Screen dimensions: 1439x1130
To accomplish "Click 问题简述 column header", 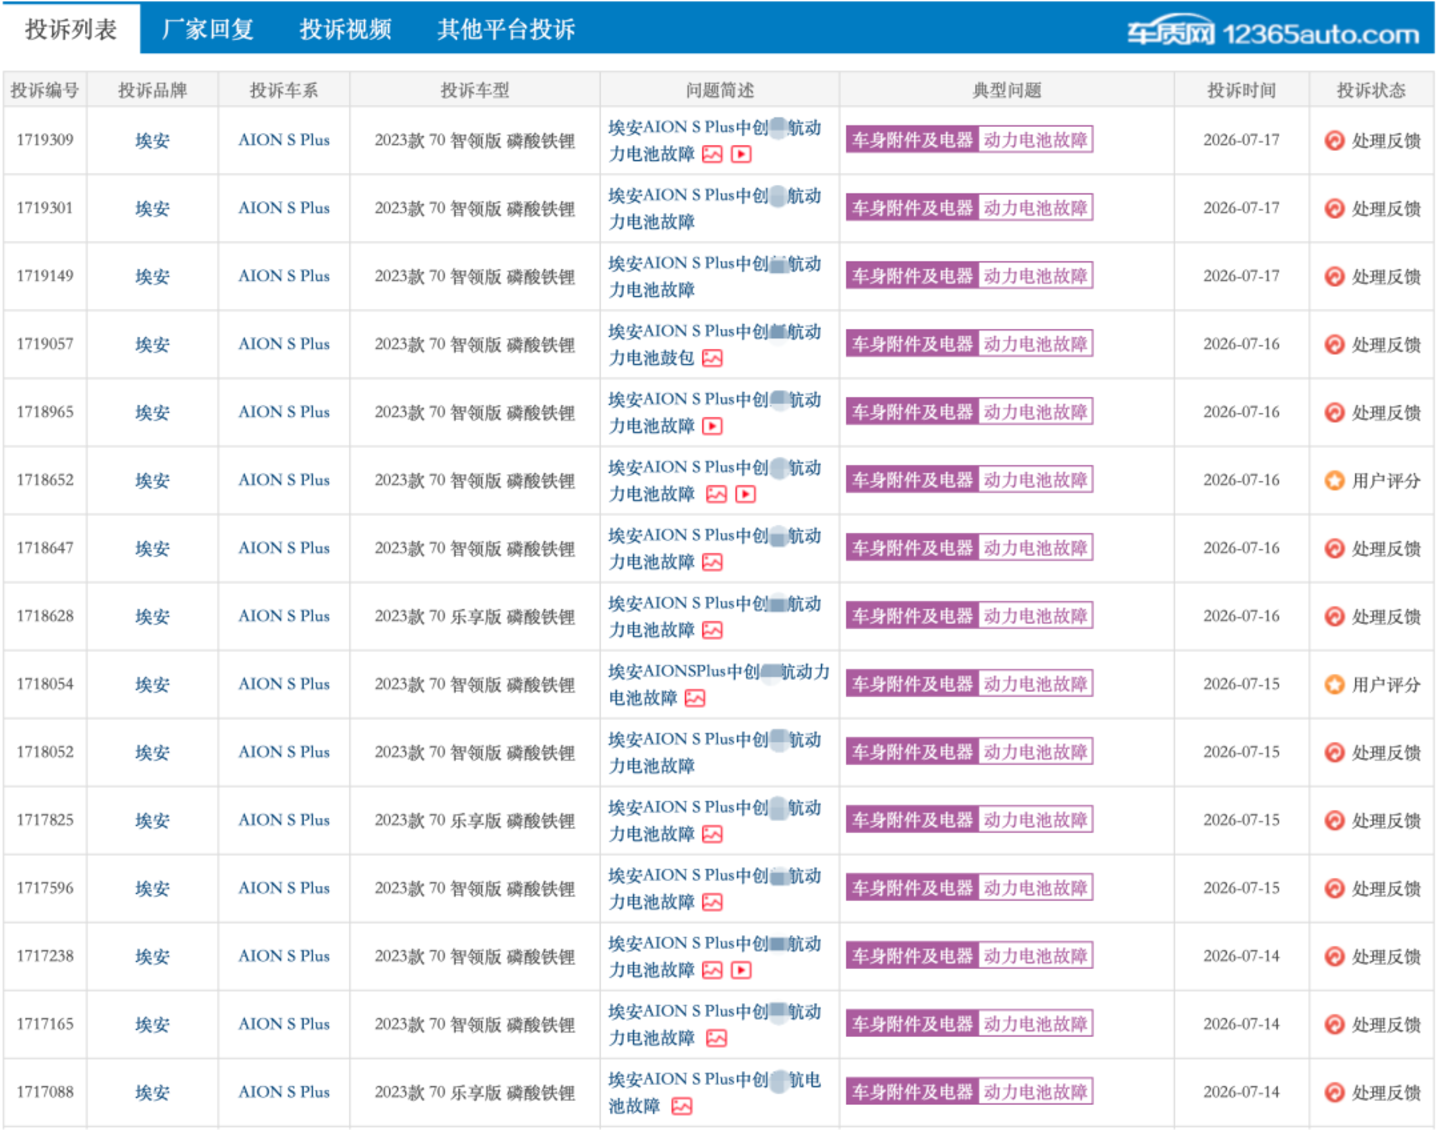I will (720, 90).
